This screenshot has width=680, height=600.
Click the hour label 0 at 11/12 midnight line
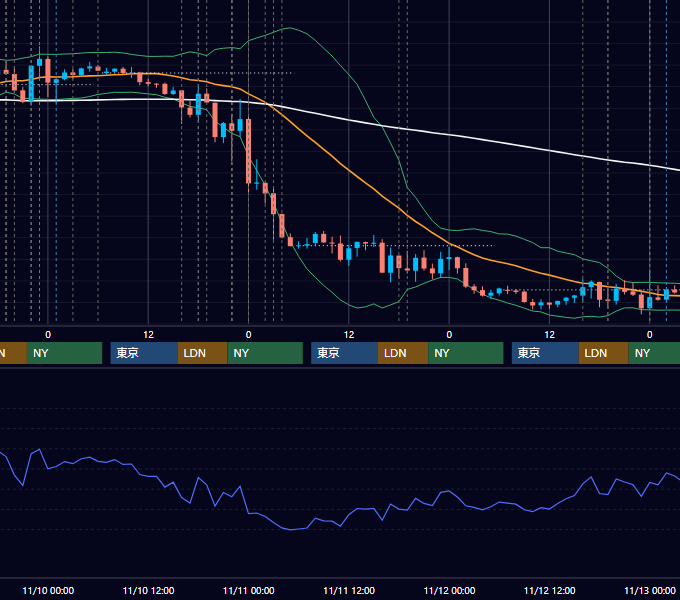point(449,335)
